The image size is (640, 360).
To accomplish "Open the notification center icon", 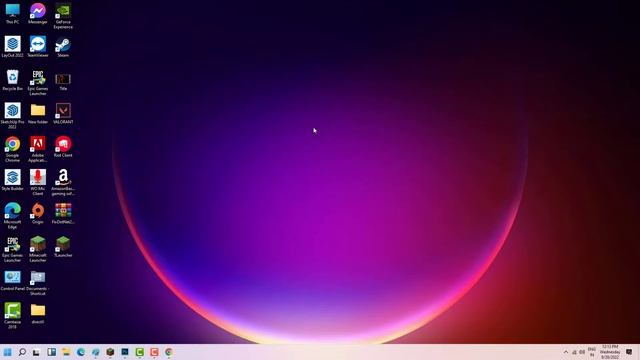I will 629,352.
